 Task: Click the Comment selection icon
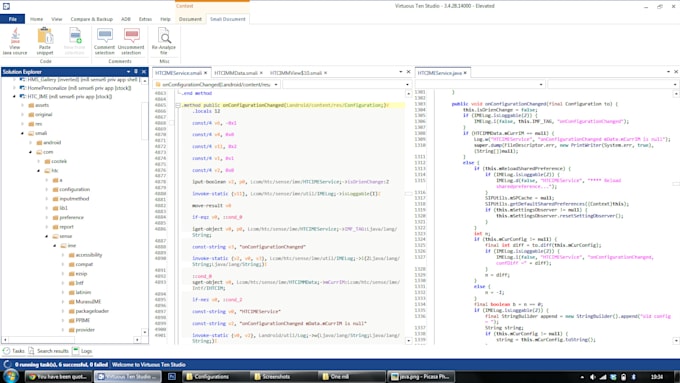point(105,36)
